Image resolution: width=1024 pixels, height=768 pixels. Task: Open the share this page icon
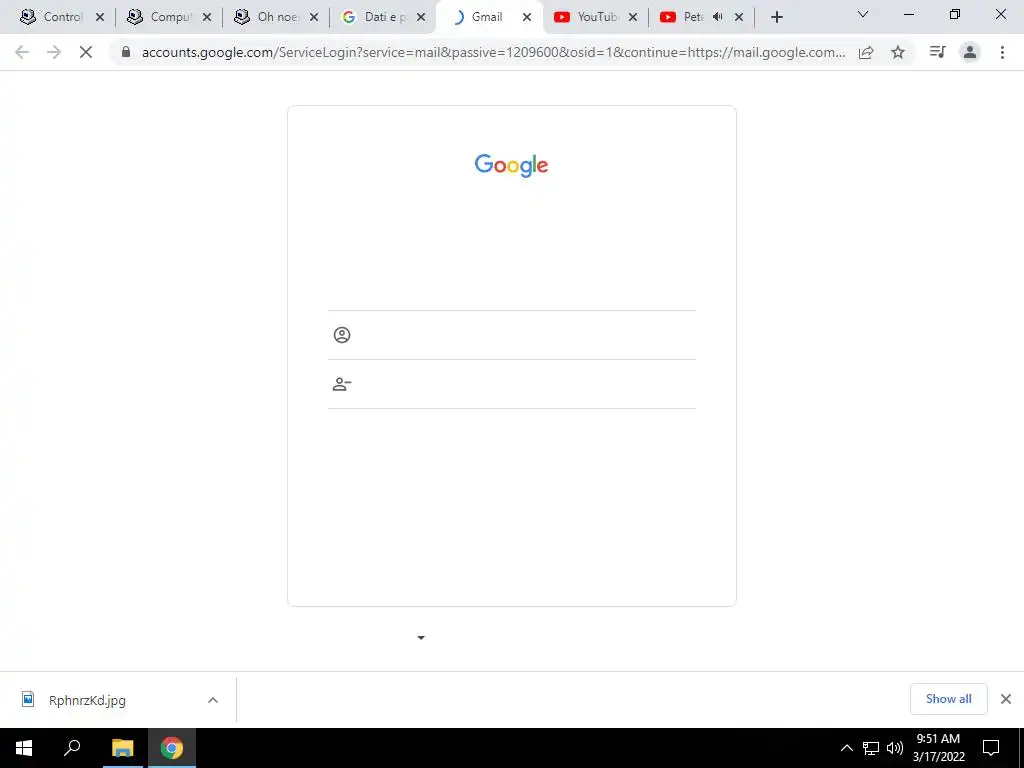click(866, 52)
